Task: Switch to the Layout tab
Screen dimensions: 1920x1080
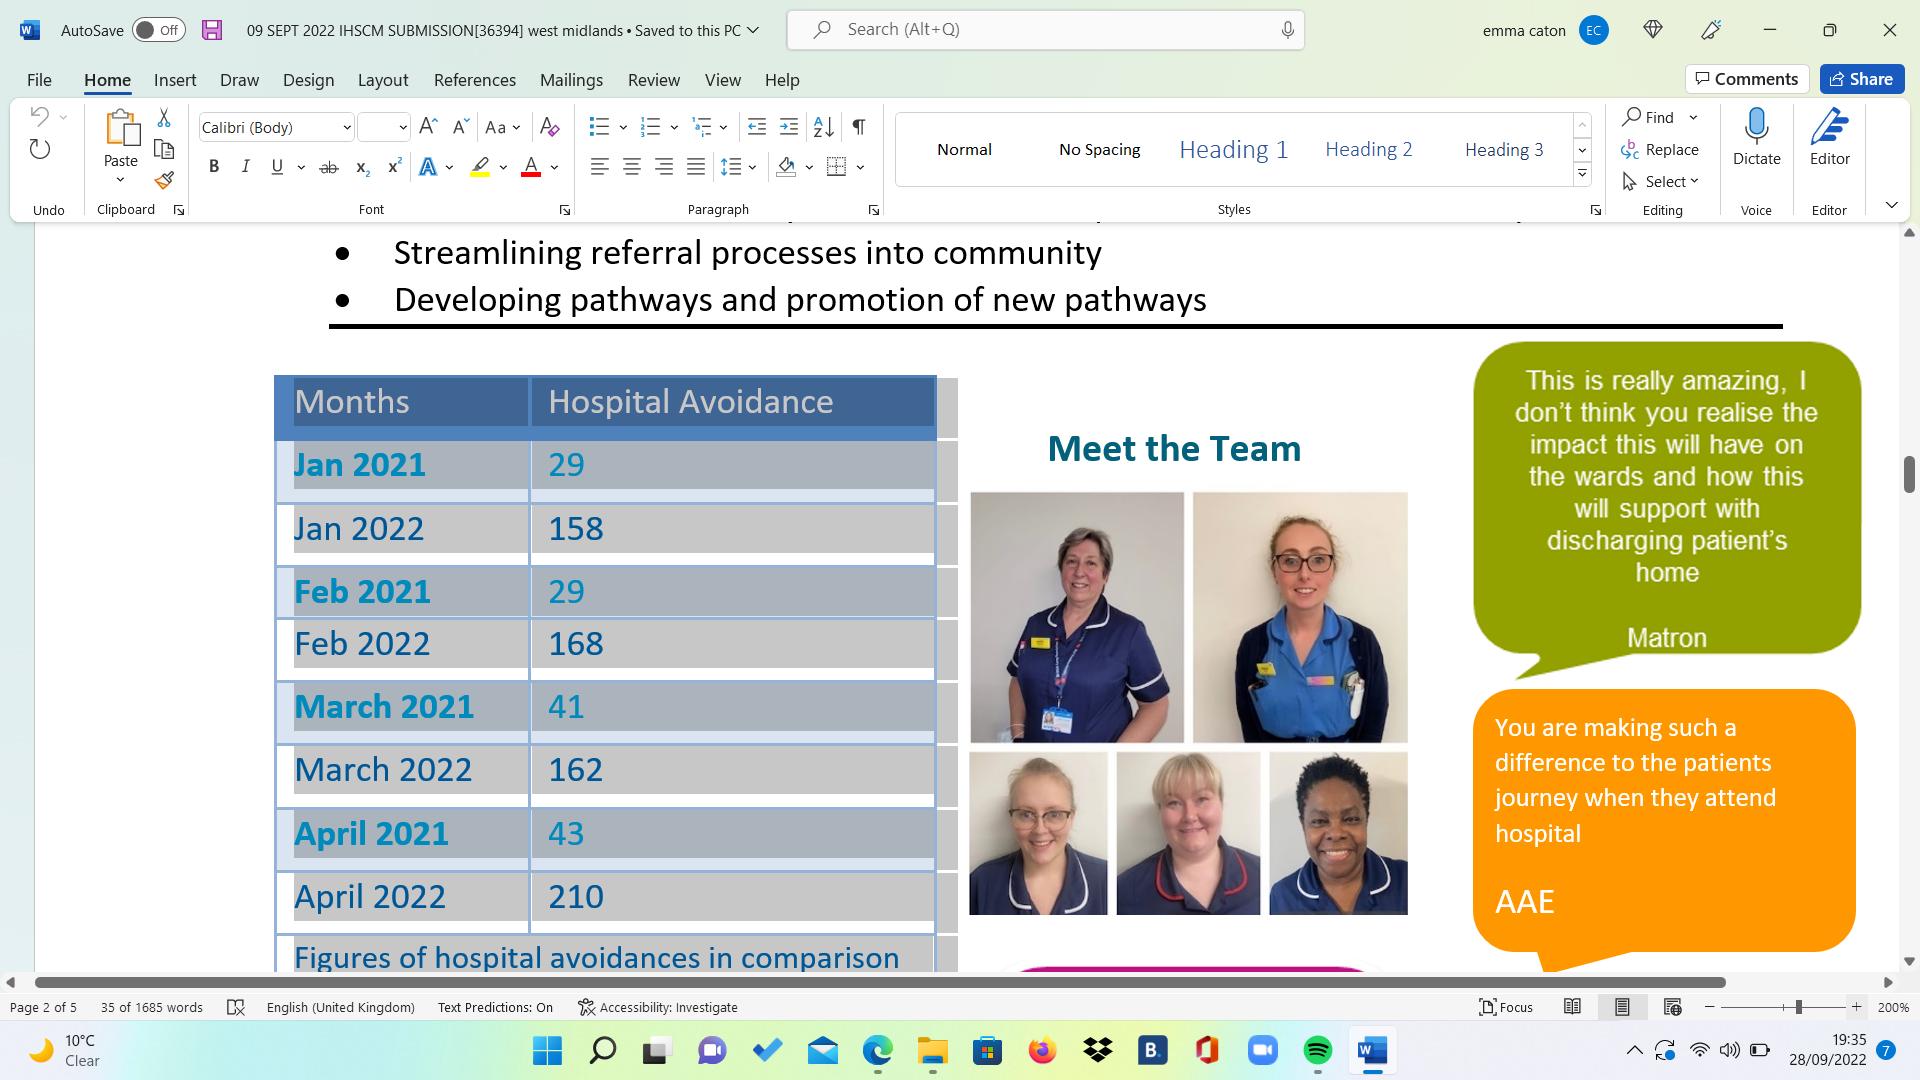Action: click(382, 80)
